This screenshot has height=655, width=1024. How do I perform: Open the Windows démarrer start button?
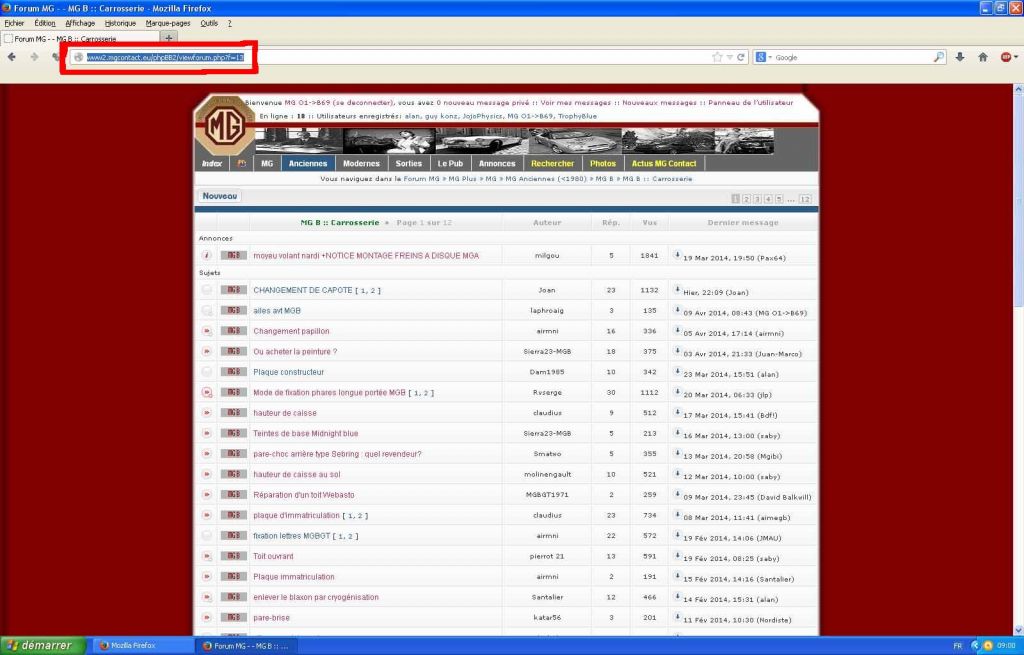coord(42,645)
